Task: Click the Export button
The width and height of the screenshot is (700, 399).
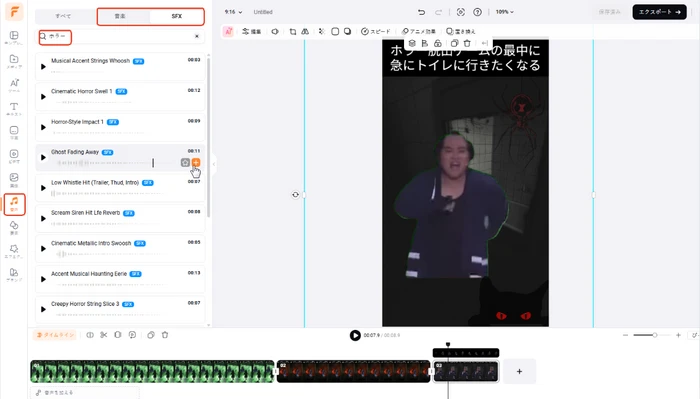Action: coord(659,12)
